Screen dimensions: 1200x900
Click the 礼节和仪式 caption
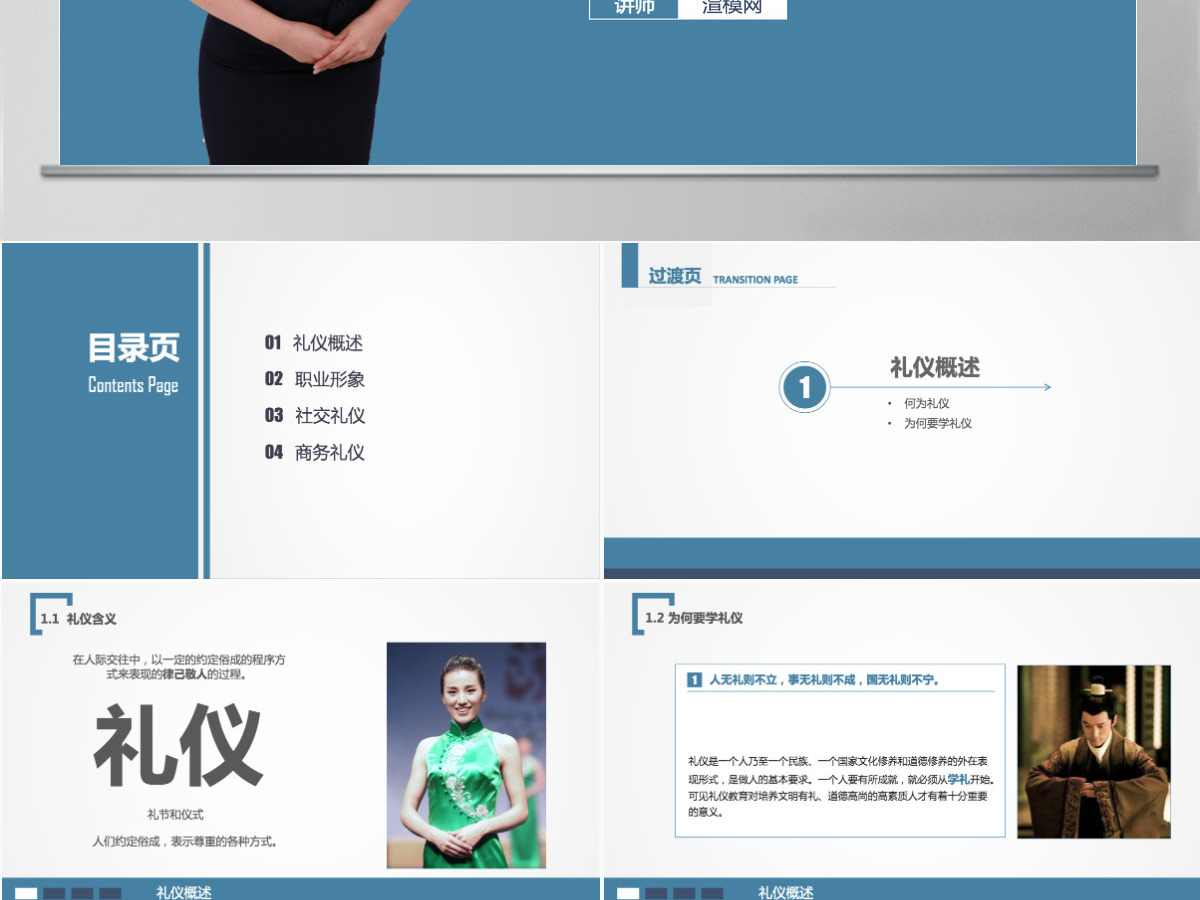[x=175, y=815]
